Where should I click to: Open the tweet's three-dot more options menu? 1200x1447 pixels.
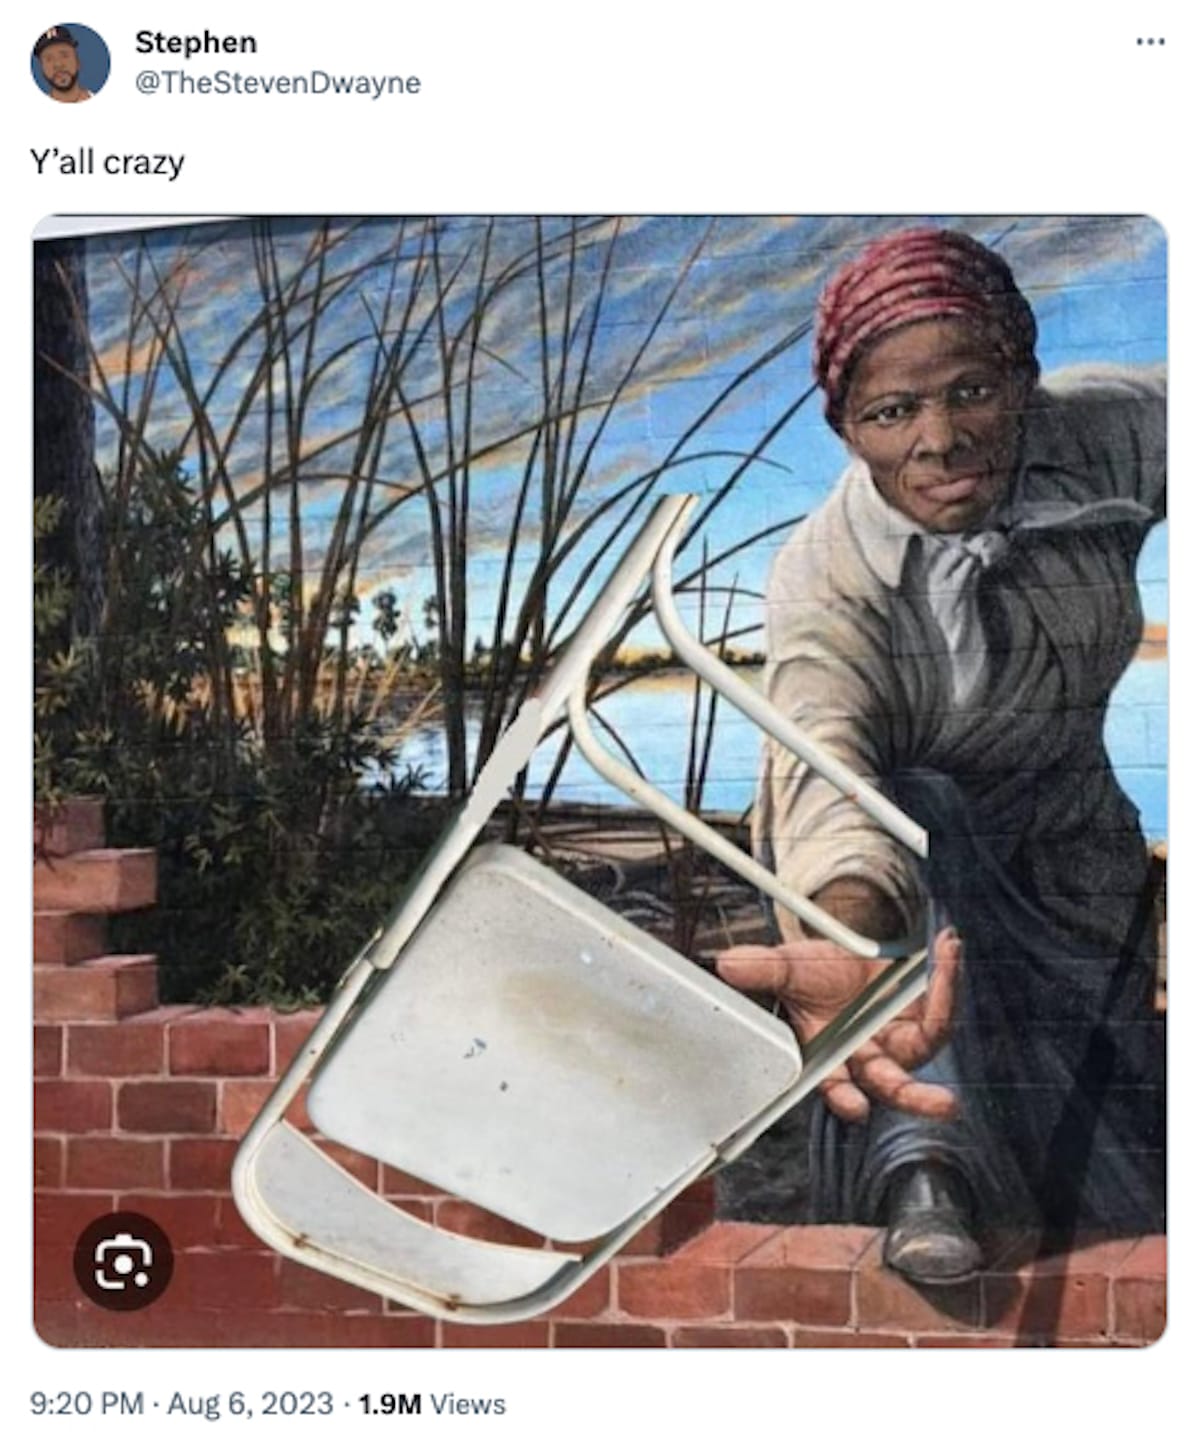click(1150, 42)
